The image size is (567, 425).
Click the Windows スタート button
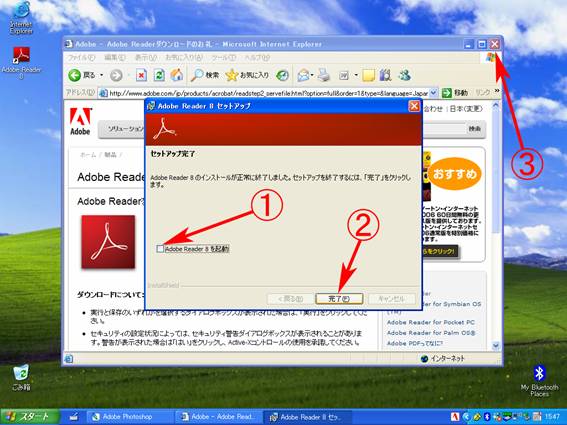click(30, 417)
